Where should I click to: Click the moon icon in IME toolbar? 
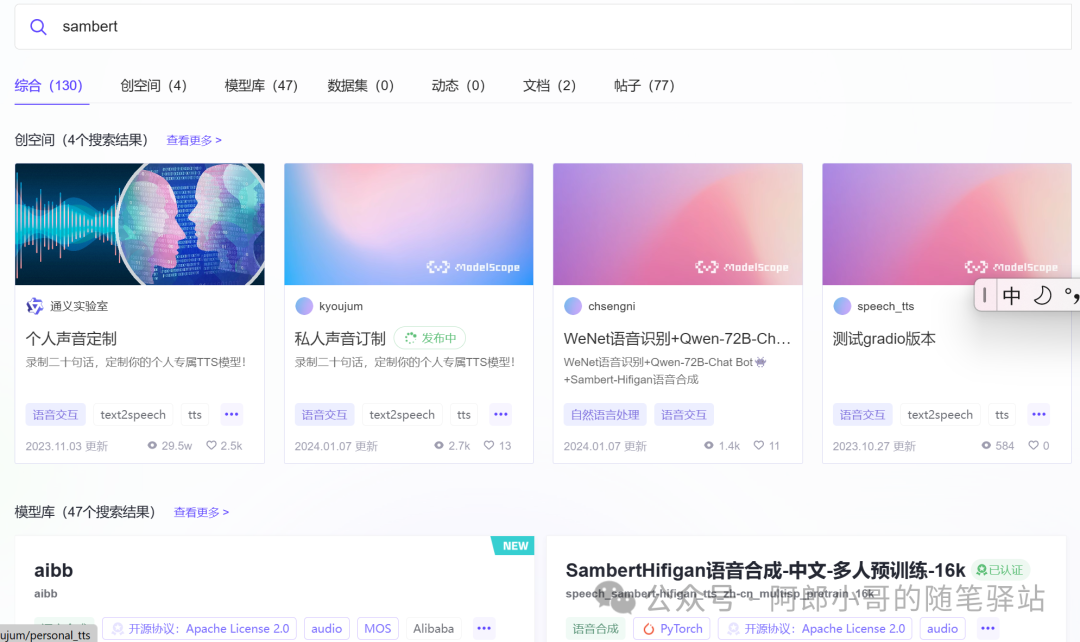click(x=1043, y=296)
